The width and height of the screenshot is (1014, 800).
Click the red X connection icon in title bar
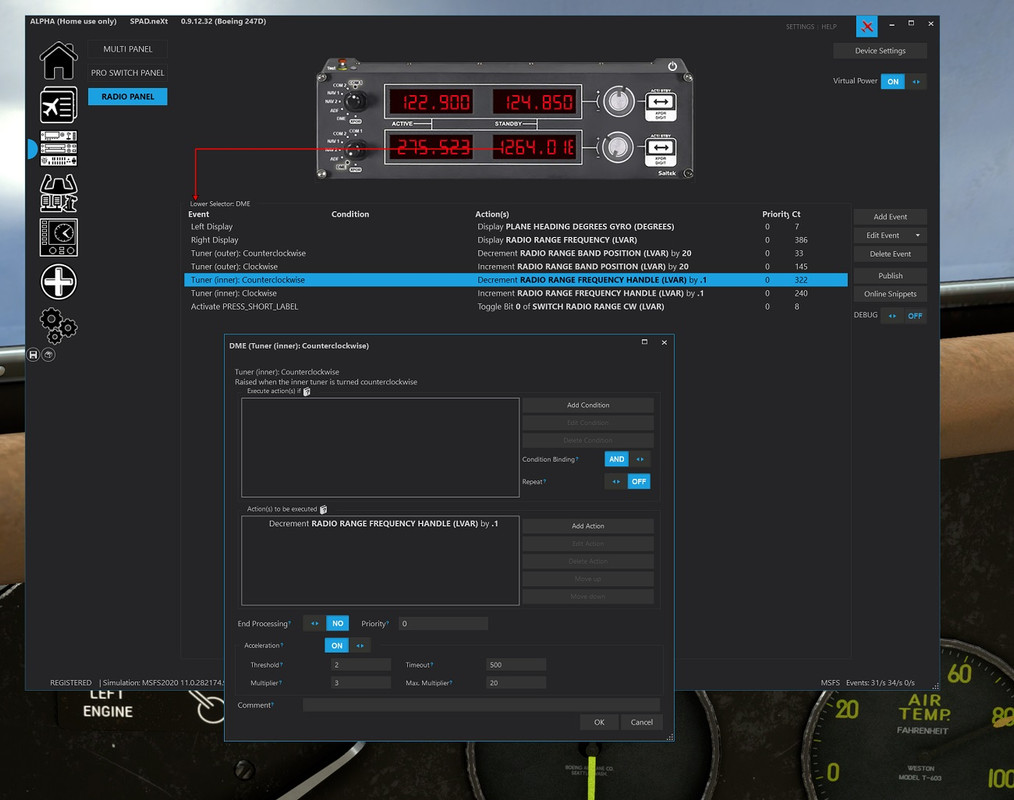[x=867, y=27]
